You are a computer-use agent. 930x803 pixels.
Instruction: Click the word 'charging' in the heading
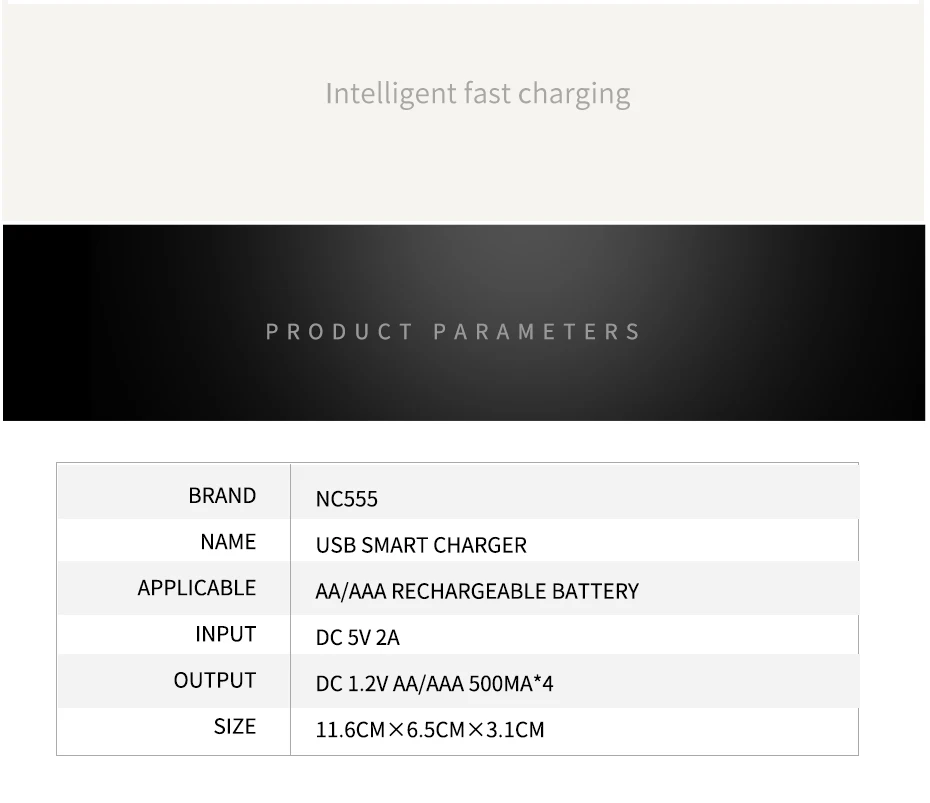pyautogui.click(x=574, y=95)
